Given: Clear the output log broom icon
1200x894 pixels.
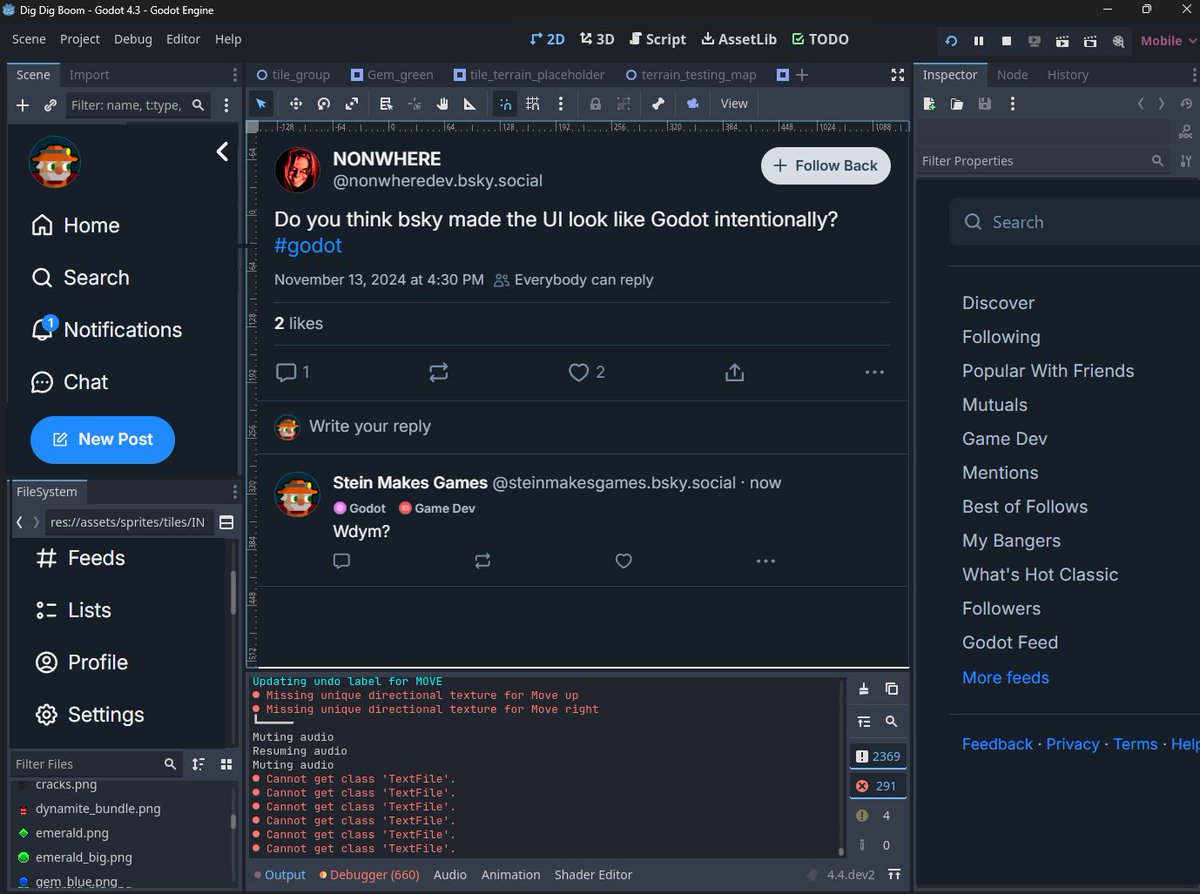Looking at the screenshot, I should tap(865, 689).
